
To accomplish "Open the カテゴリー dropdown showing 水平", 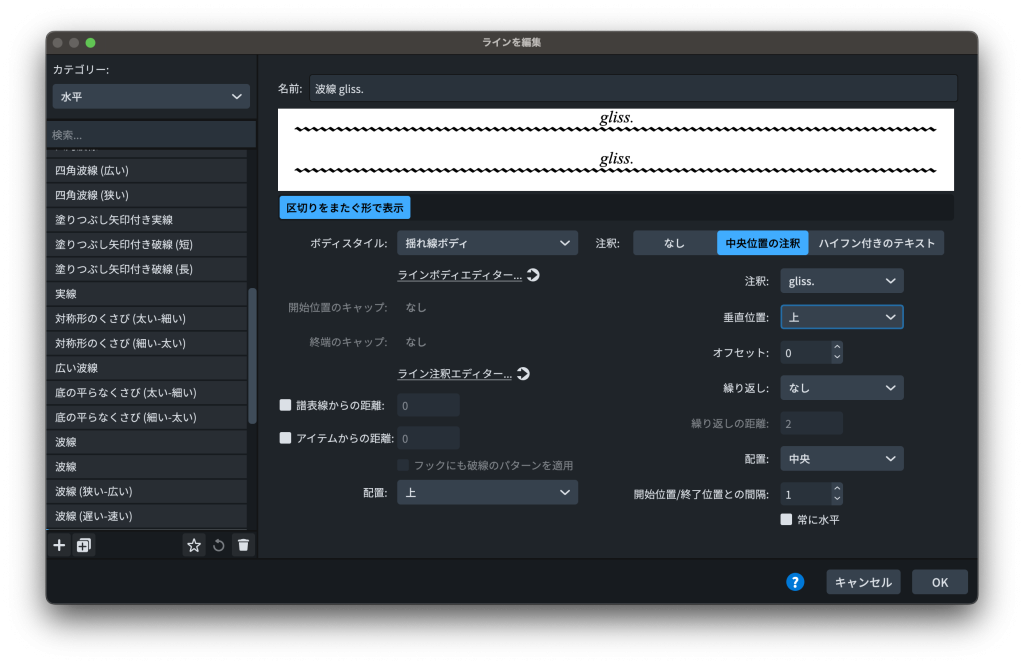I will pos(151,97).
